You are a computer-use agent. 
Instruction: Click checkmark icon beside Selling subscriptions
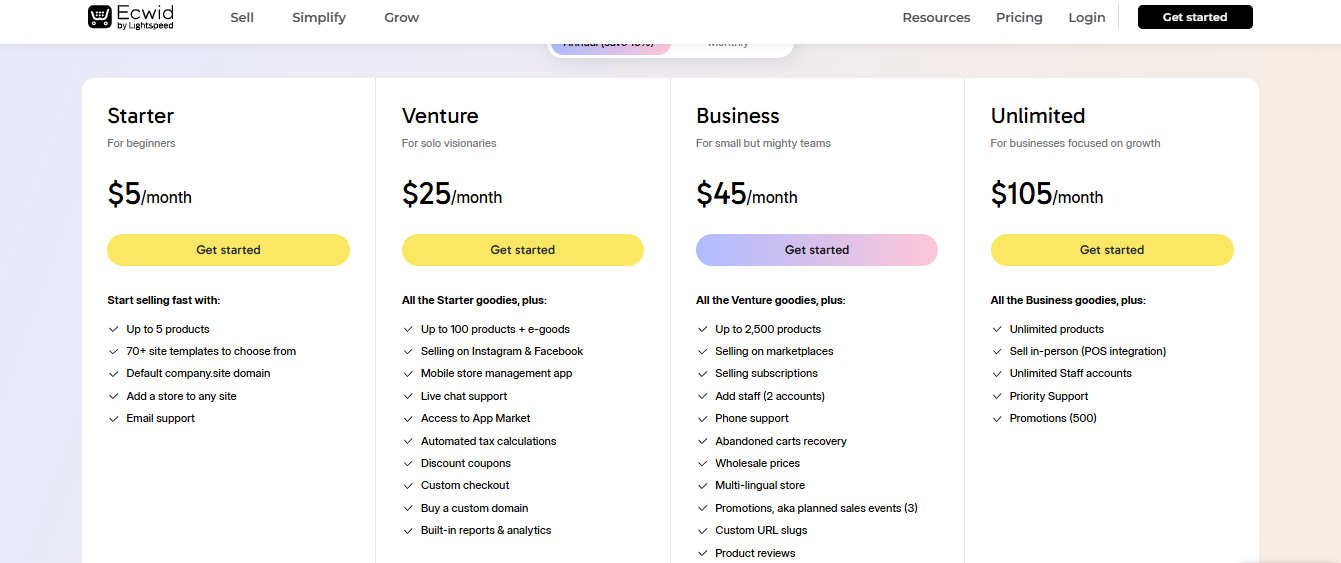(x=702, y=373)
